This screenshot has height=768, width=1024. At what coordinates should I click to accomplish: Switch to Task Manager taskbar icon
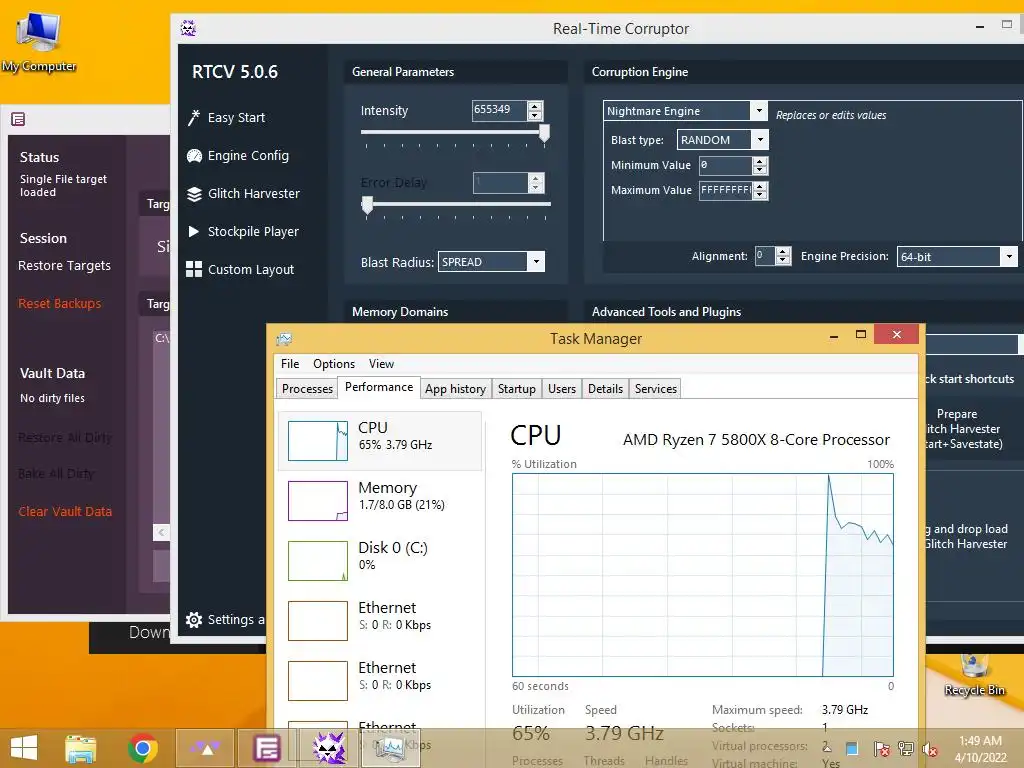point(390,748)
